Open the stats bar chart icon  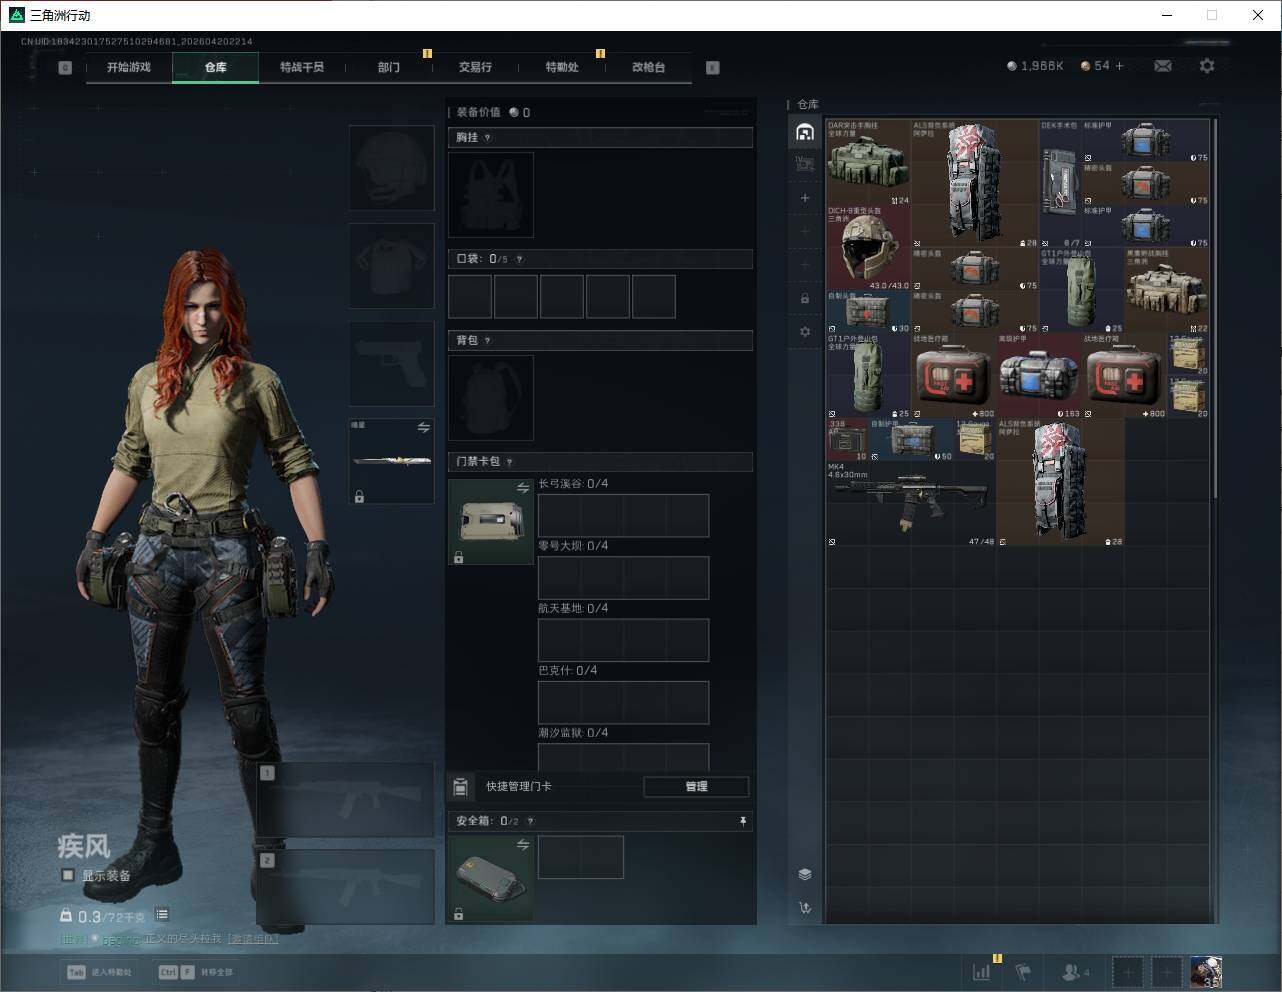point(982,971)
